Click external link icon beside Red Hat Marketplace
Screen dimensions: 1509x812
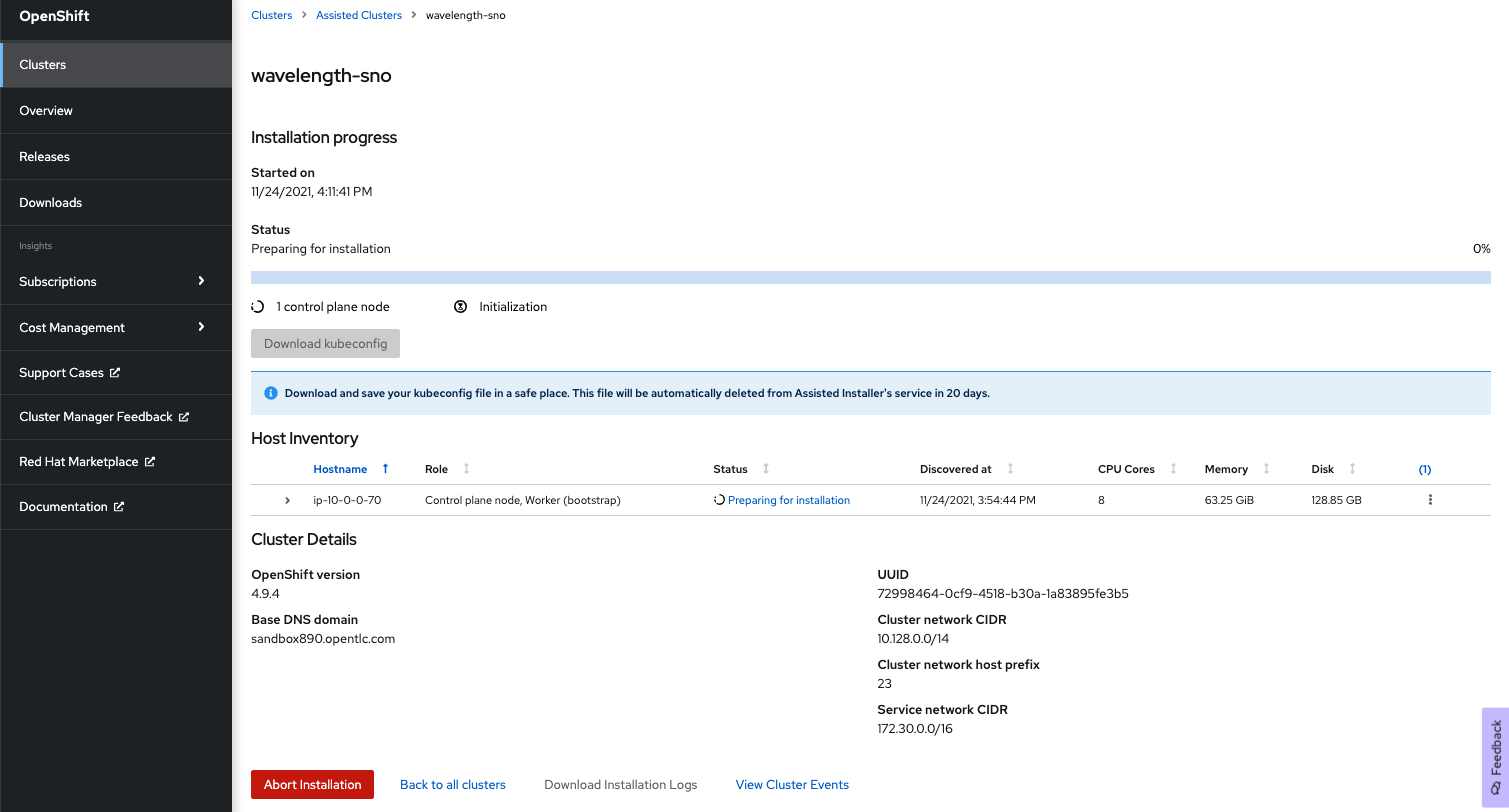[150, 462]
